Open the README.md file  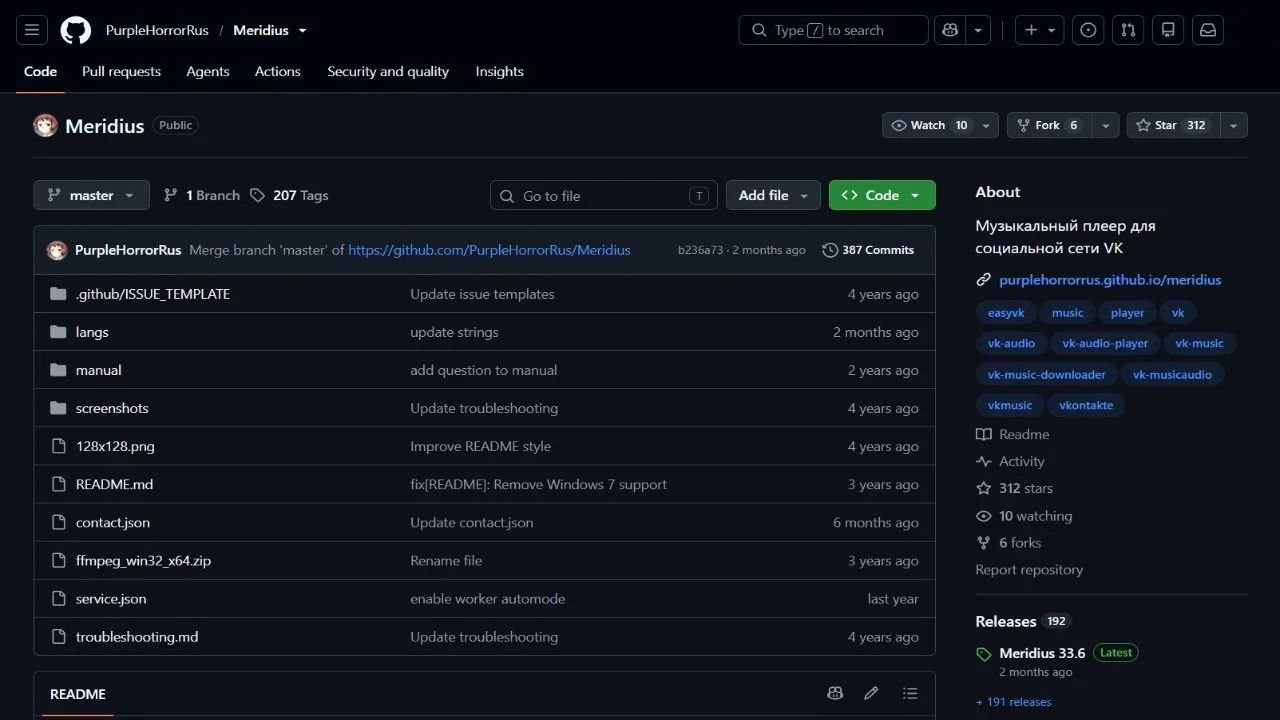point(115,484)
